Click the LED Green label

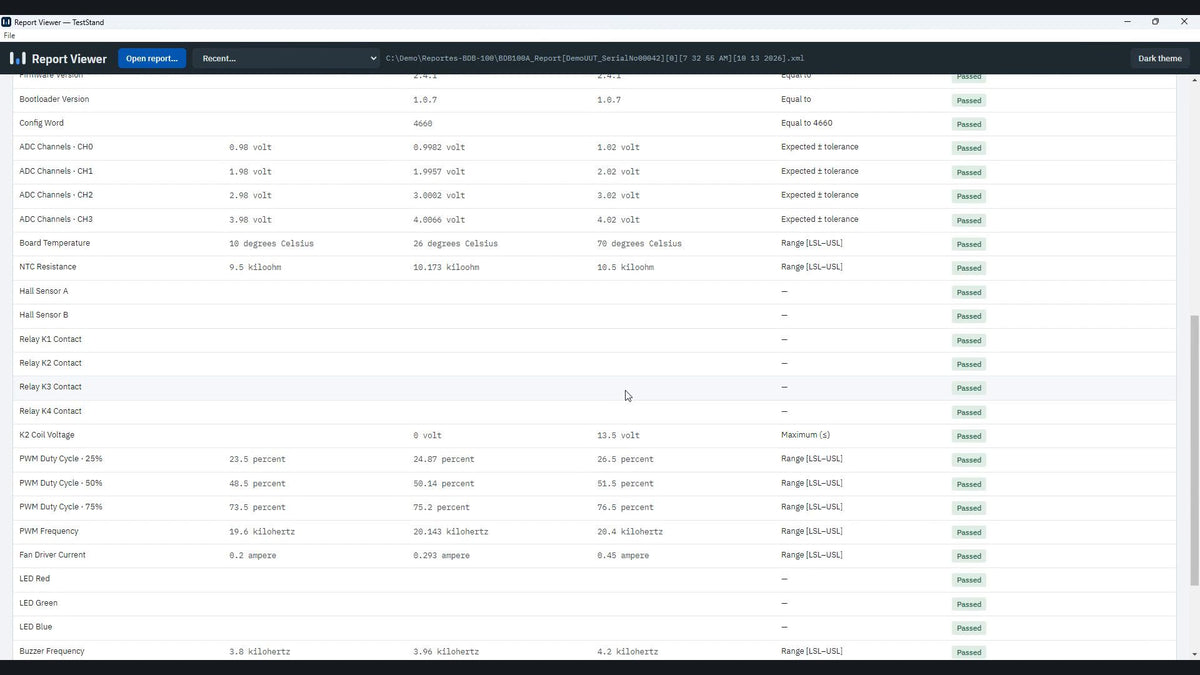38,603
